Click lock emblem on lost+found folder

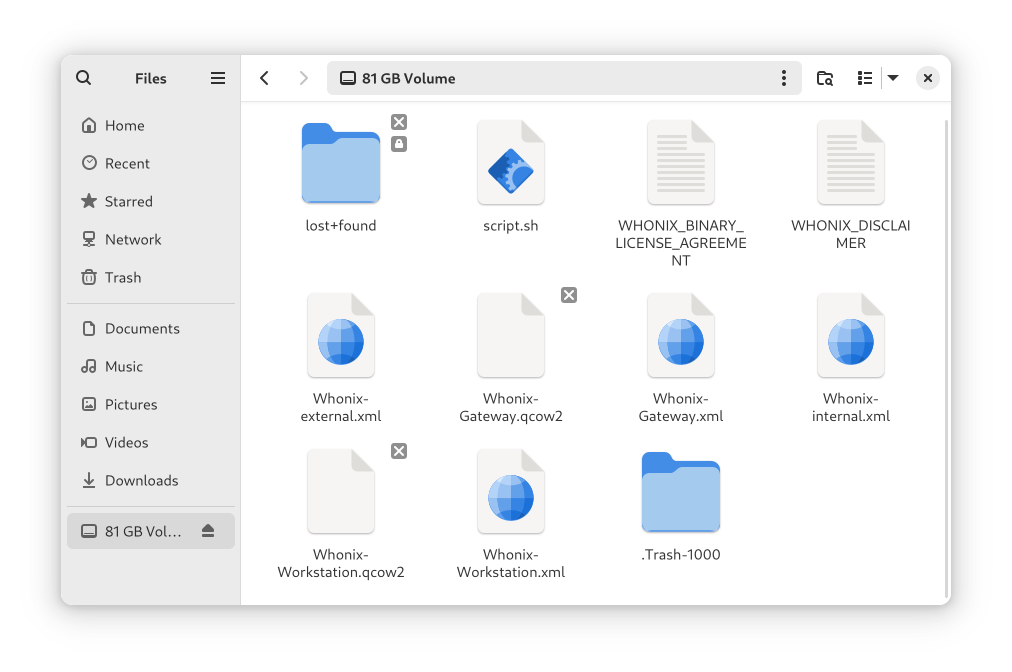(399, 144)
